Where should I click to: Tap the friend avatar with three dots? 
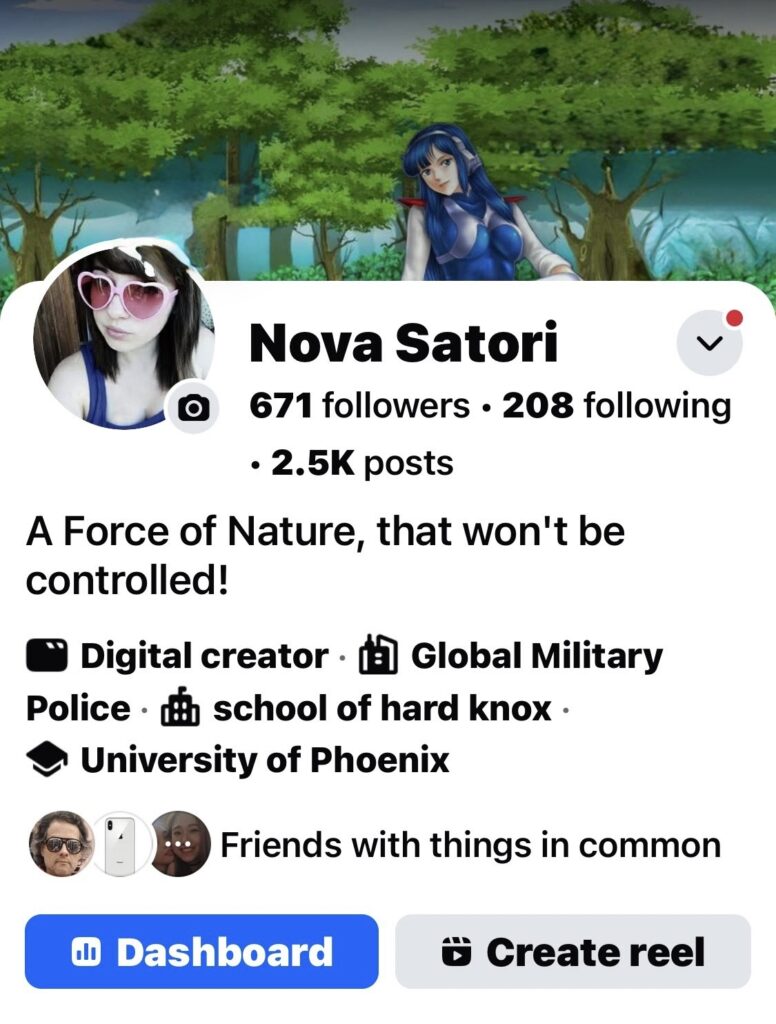pyautogui.click(x=178, y=844)
